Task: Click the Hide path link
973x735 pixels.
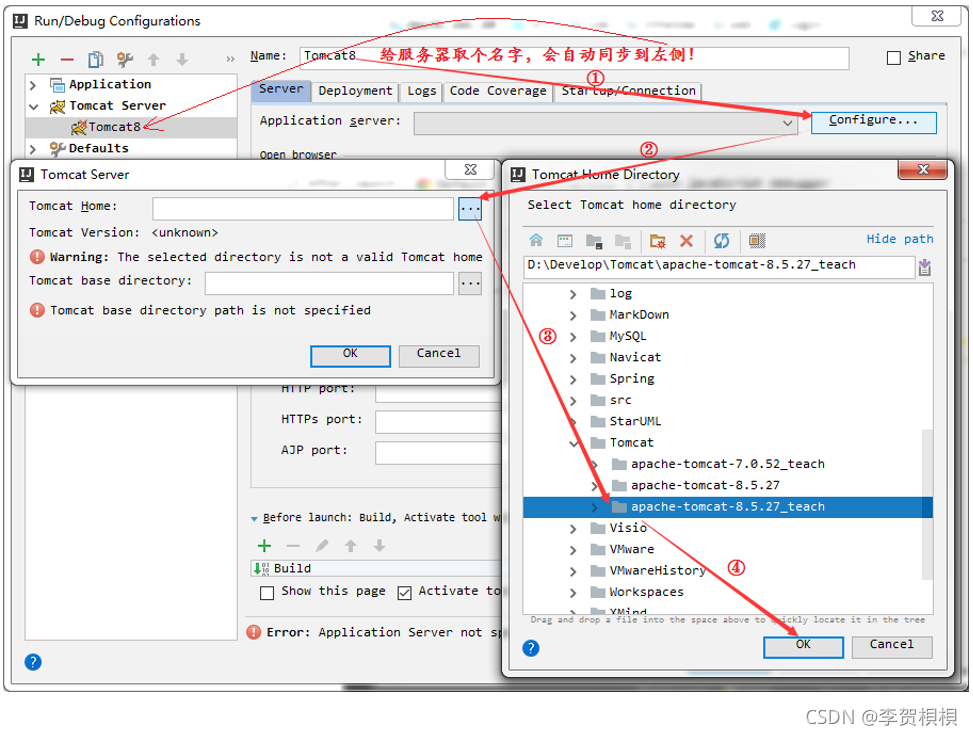Action: [x=900, y=240]
